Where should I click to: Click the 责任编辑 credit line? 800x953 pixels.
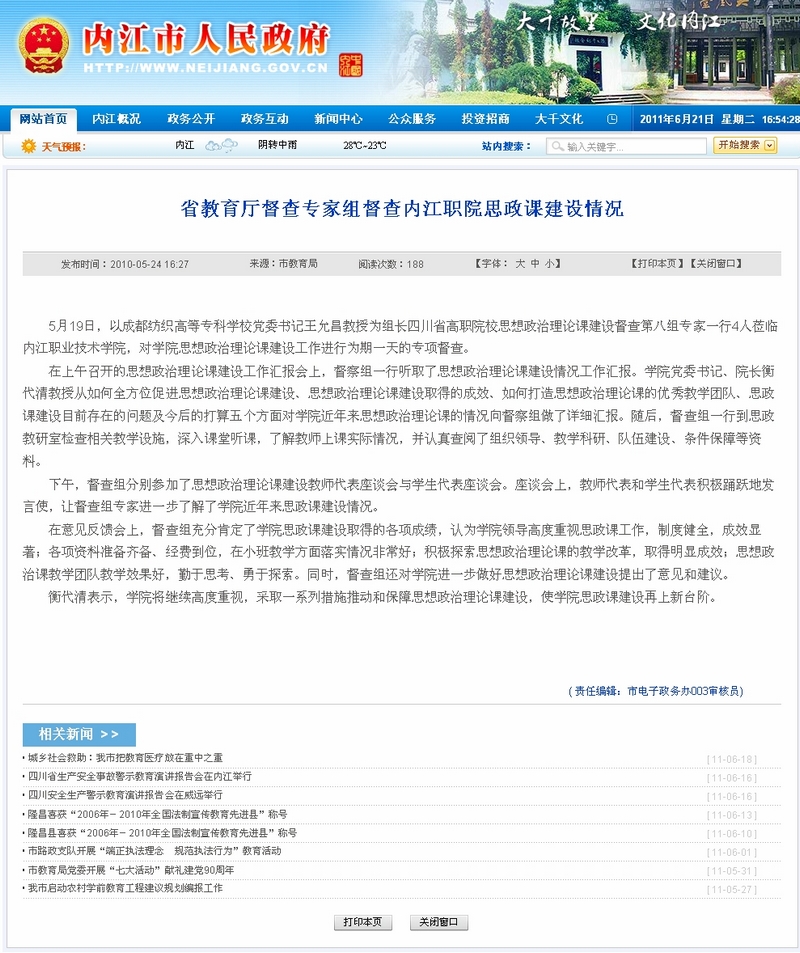[x=655, y=691]
